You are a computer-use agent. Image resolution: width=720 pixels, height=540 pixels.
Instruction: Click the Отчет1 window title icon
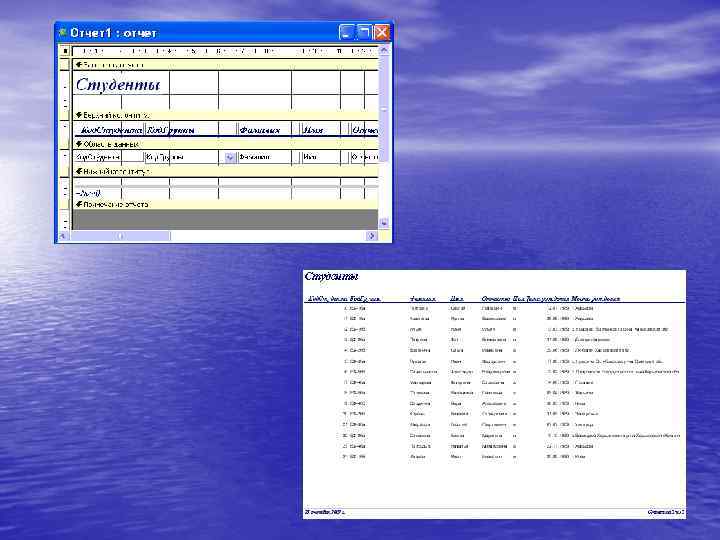(x=62, y=33)
